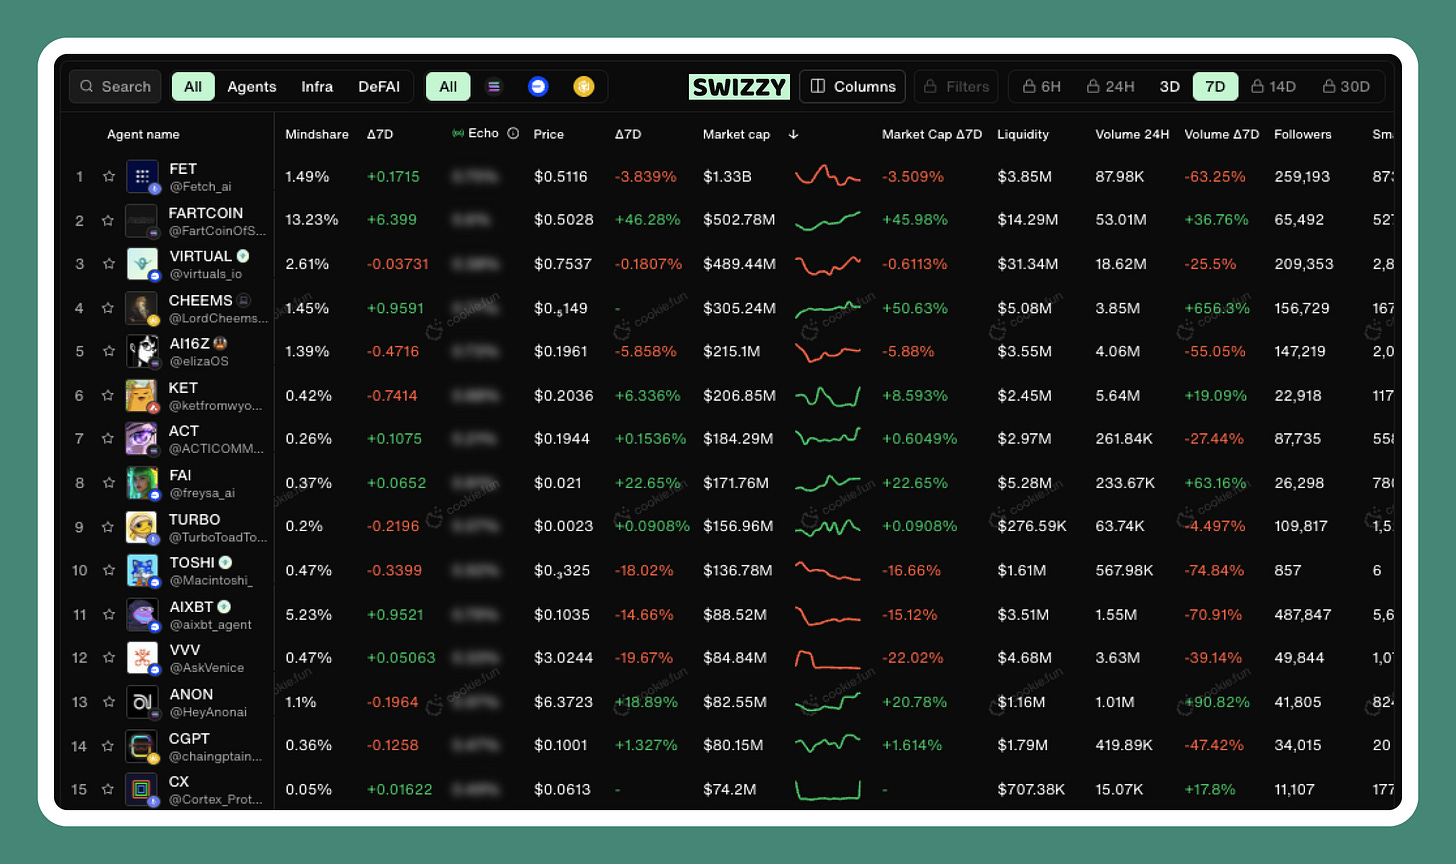
Task: Open the VVV agent avatar
Action: click(x=142, y=657)
